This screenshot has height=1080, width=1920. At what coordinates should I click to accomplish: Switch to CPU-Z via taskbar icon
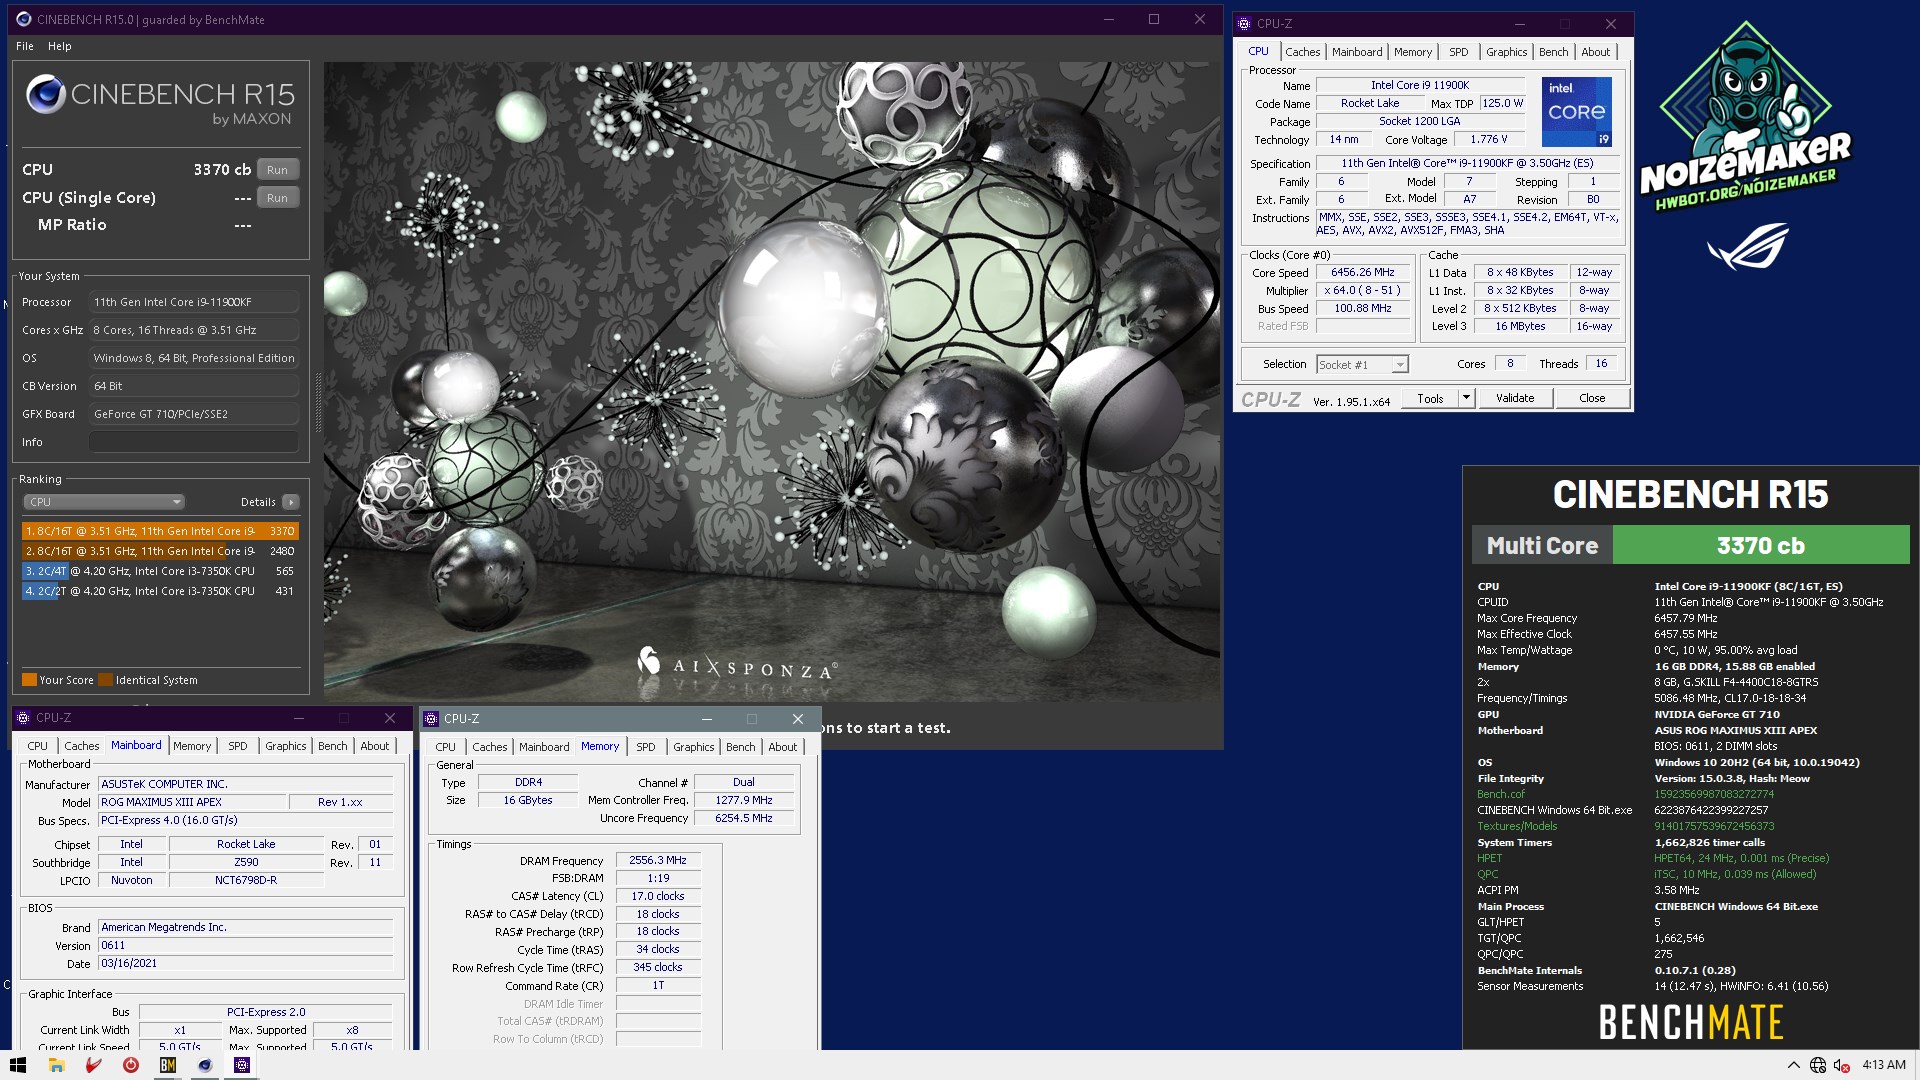[x=241, y=1065]
